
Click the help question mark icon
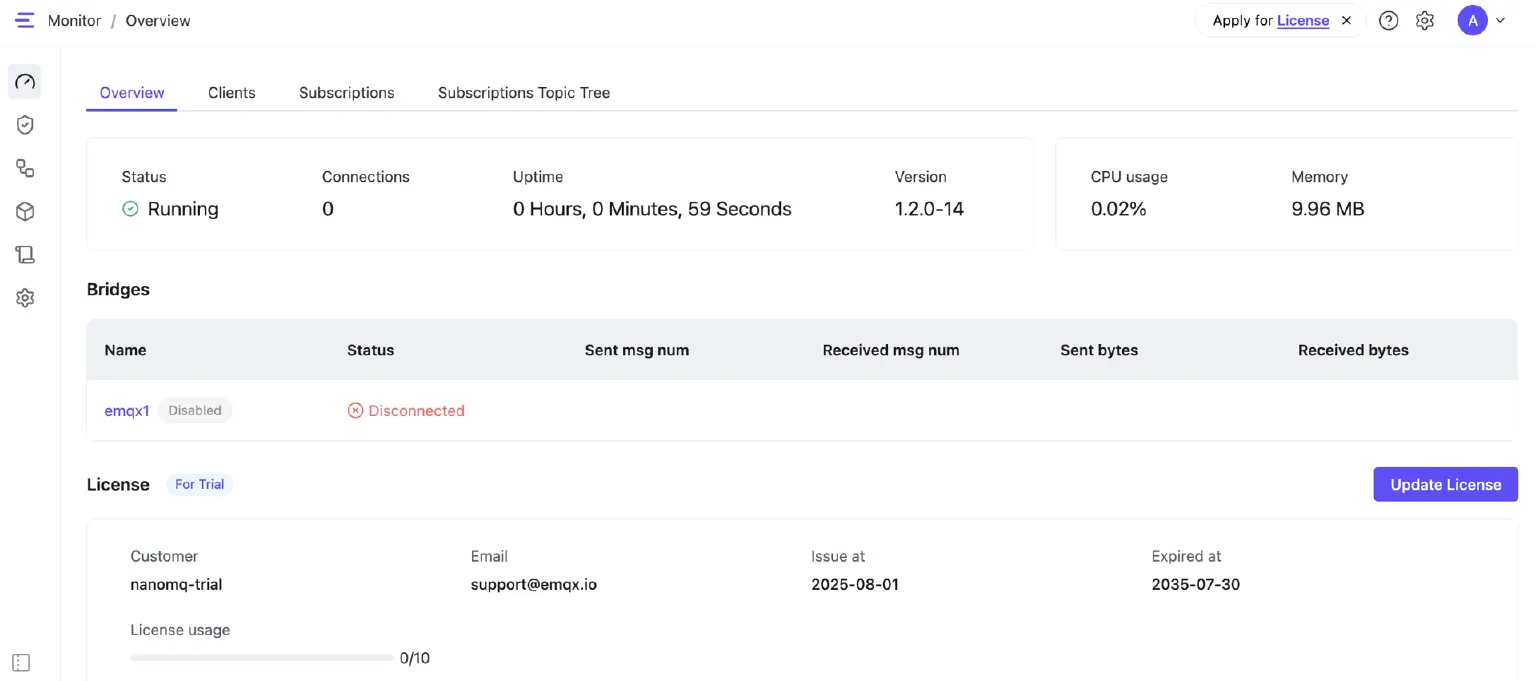coord(1388,20)
